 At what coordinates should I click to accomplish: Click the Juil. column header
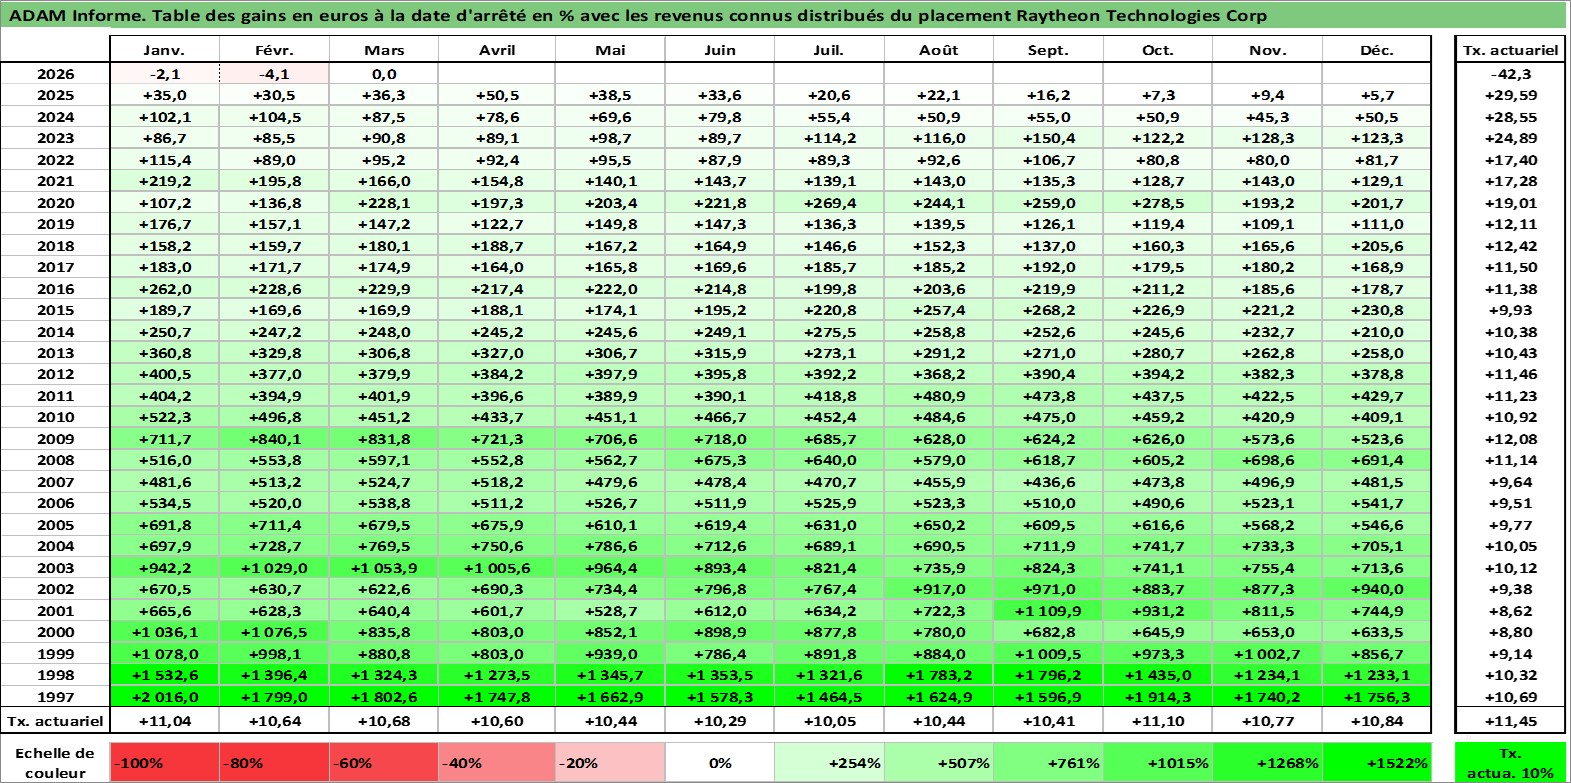point(829,50)
